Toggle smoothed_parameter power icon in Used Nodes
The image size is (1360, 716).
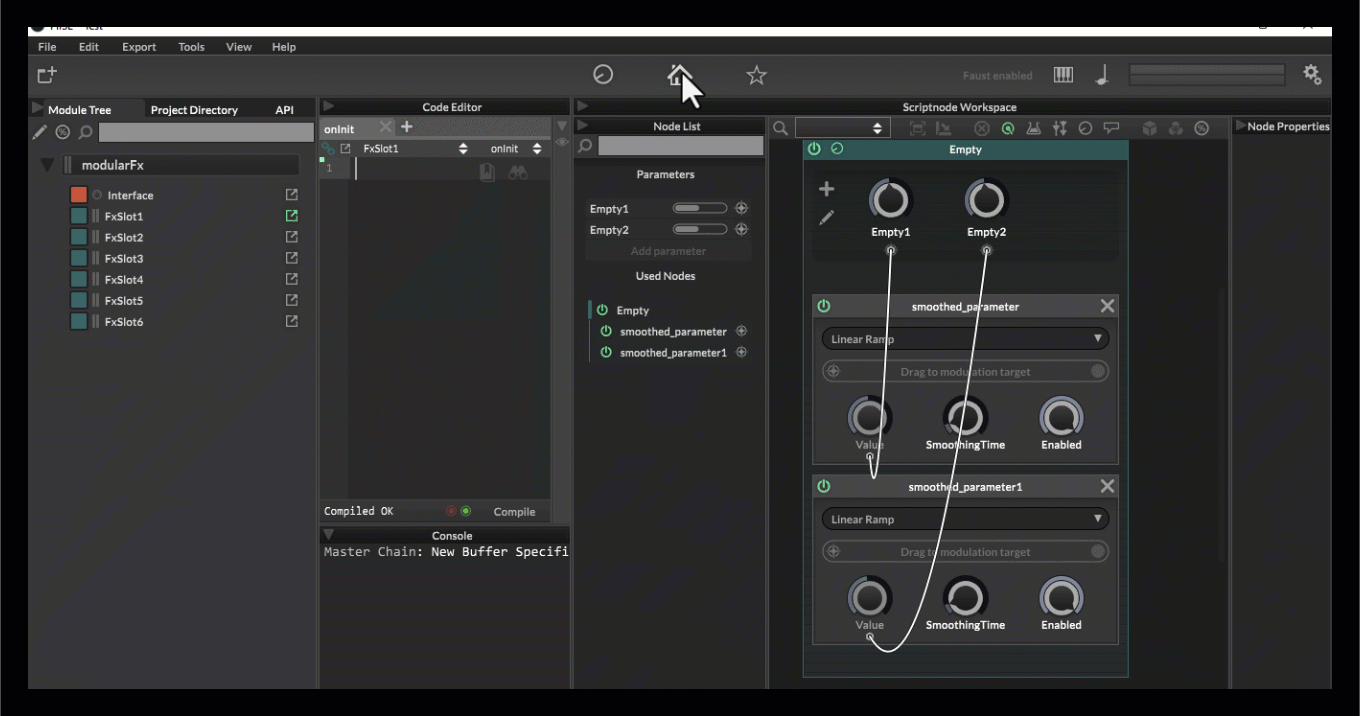click(x=606, y=331)
